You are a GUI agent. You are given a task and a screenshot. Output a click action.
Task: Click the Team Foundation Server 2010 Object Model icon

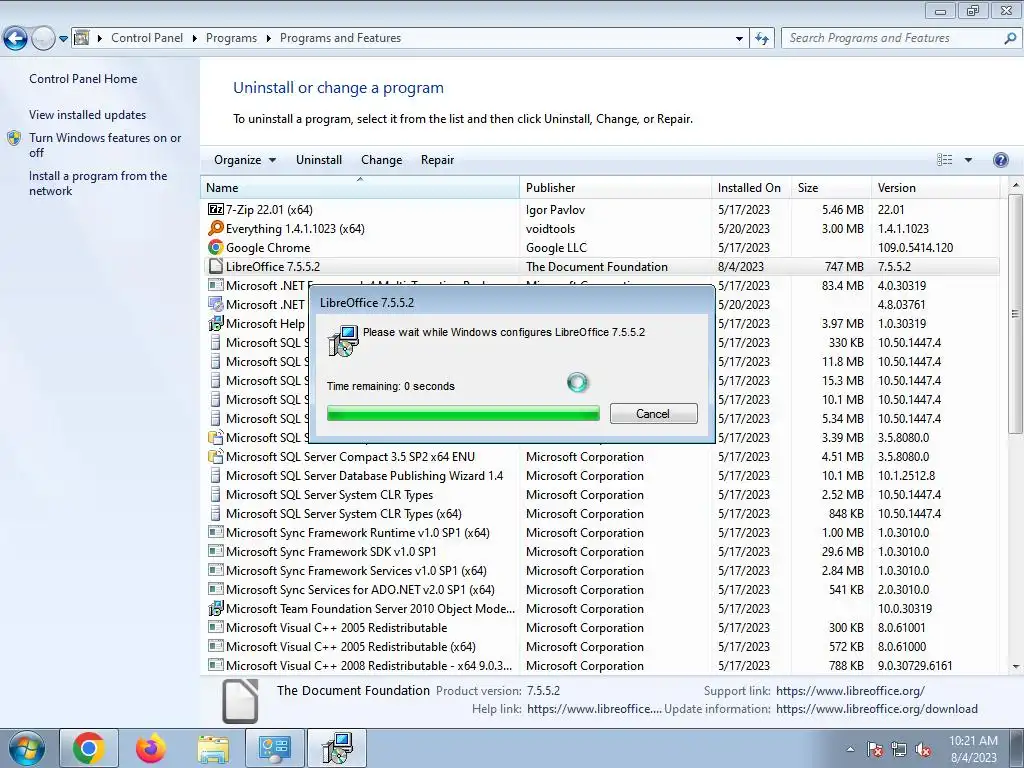click(216, 609)
